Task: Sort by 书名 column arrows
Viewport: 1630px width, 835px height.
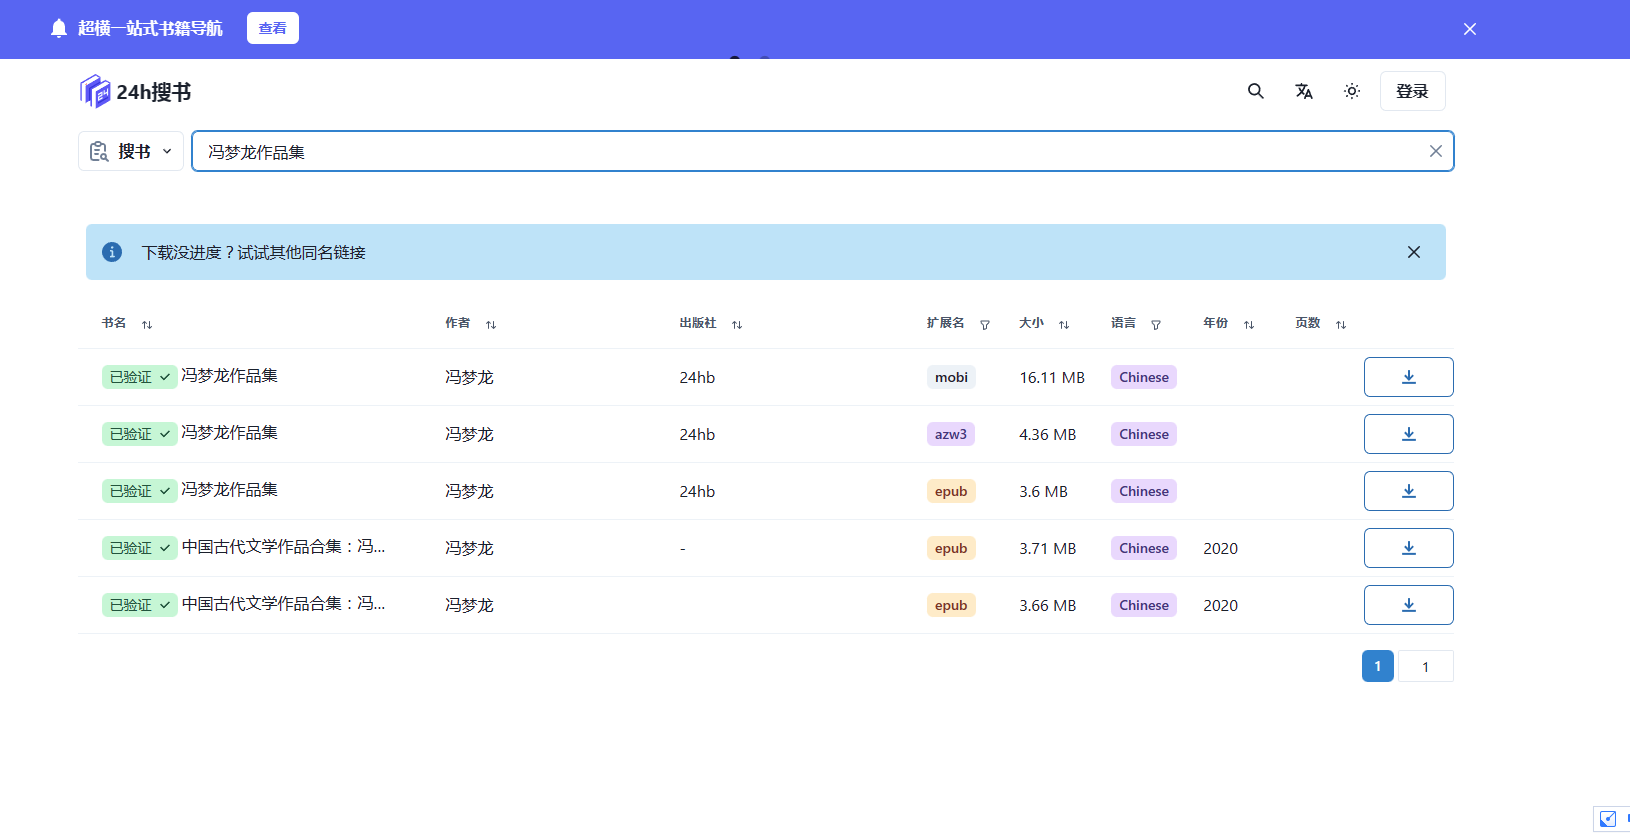Action: [147, 324]
